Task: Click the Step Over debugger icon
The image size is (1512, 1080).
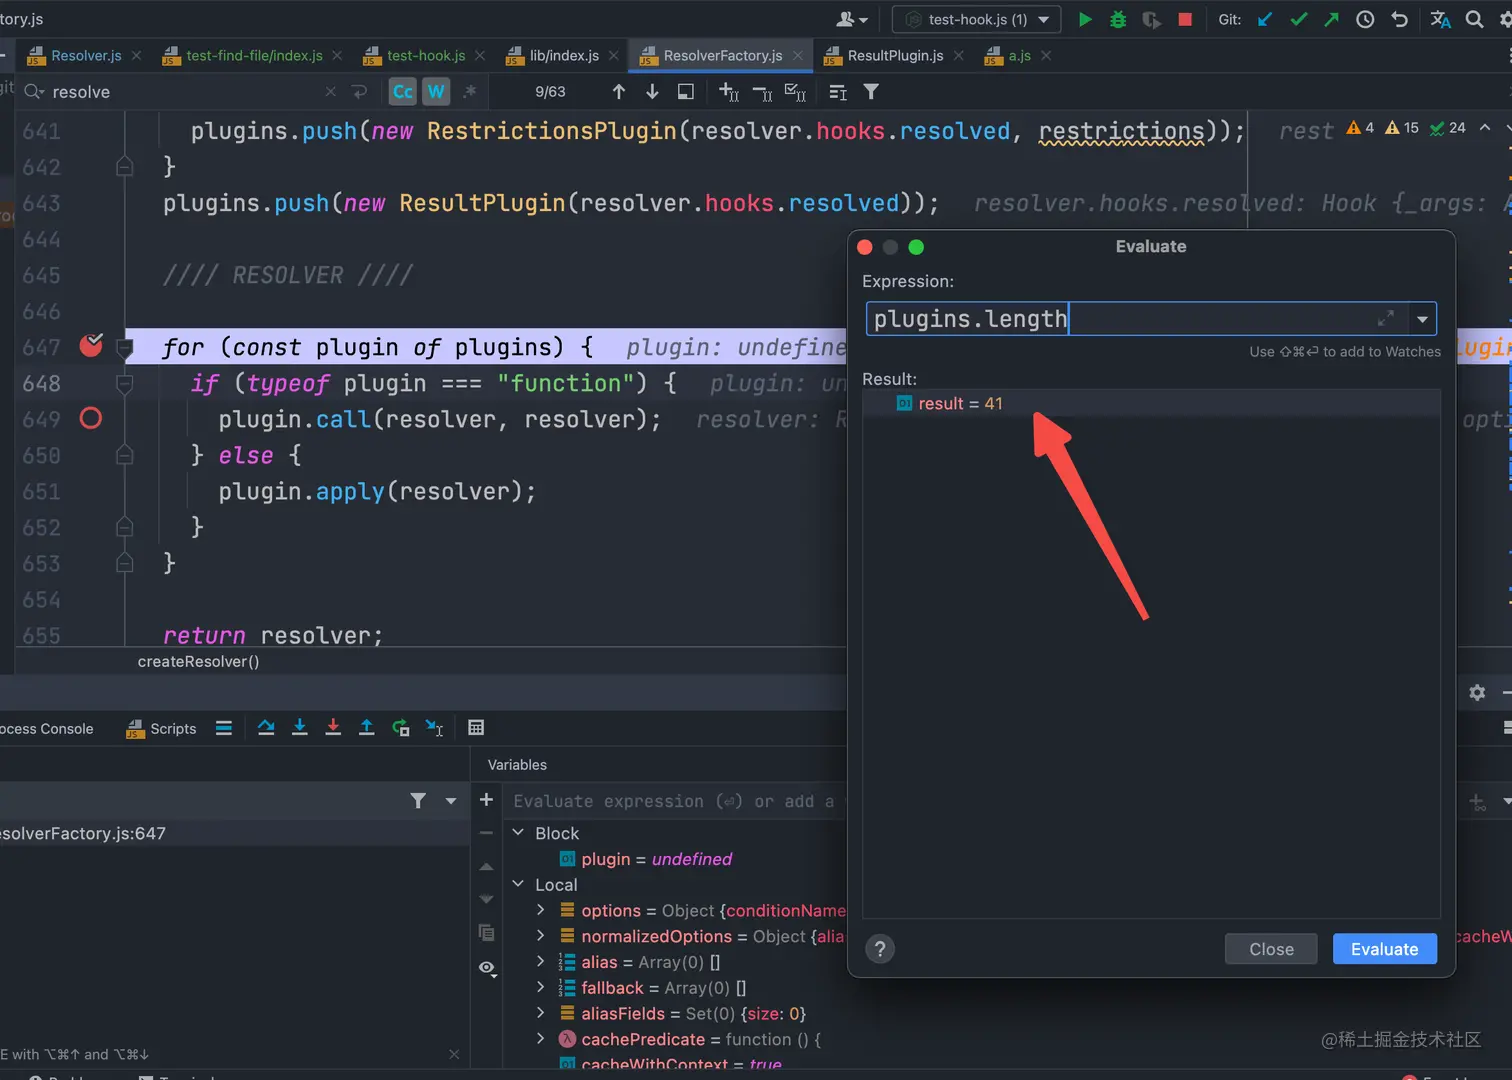Action: (x=266, y=728)
